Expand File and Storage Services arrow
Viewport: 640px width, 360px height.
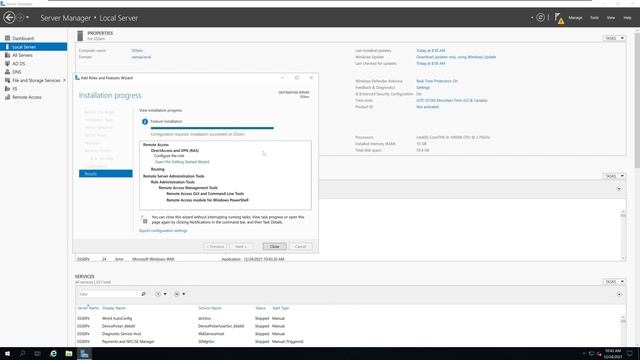64,80
